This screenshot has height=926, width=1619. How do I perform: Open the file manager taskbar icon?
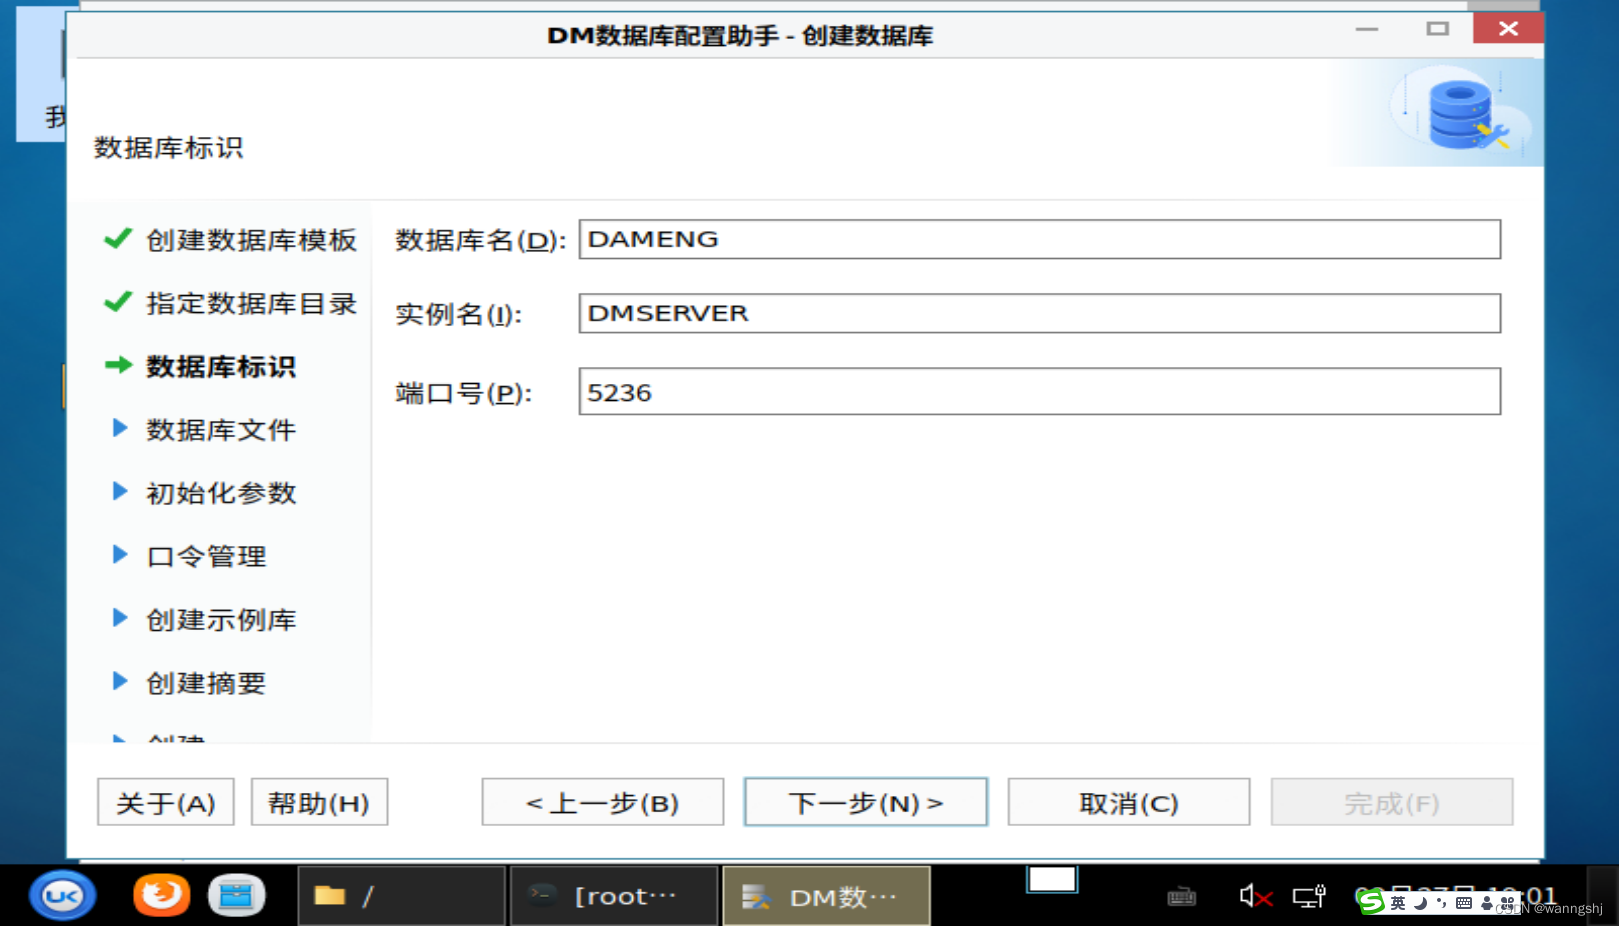pos(236,895)
